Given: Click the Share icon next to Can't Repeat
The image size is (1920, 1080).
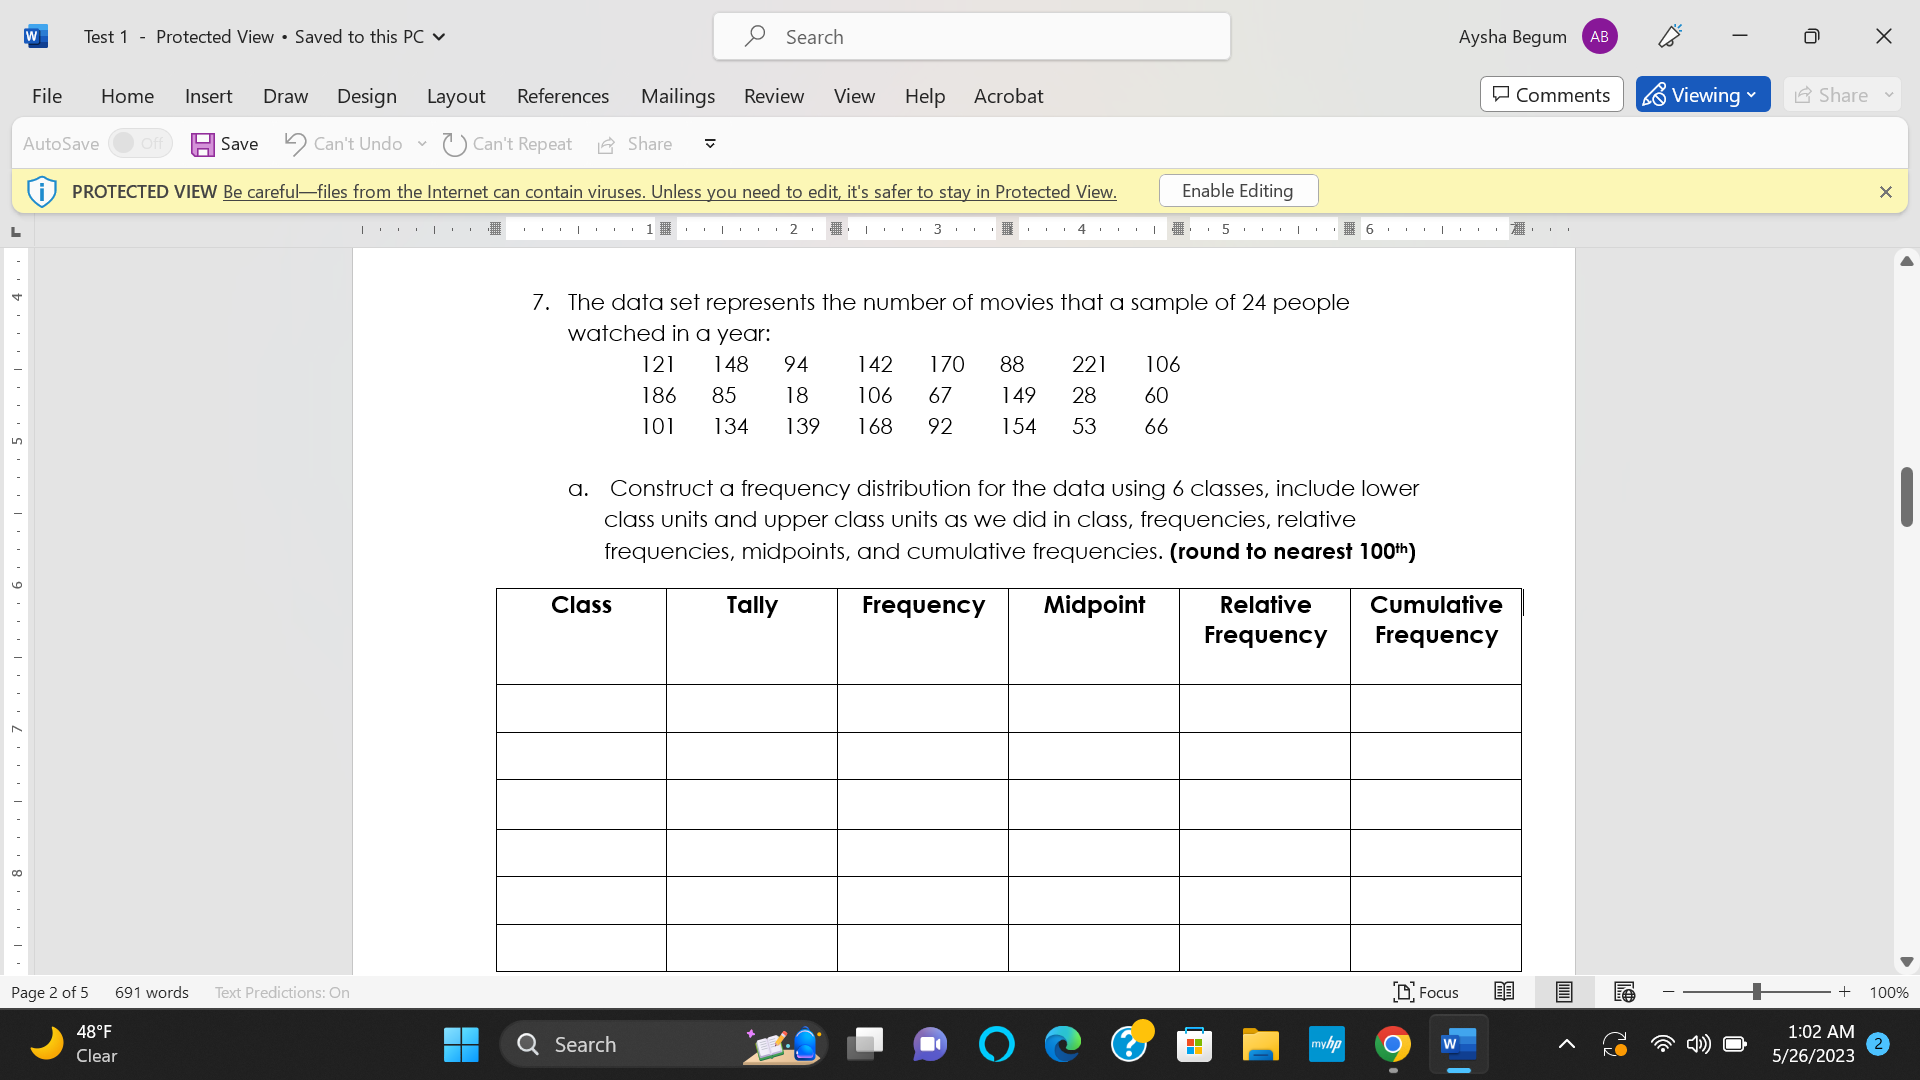Looking at the screenshot, I should tap(607, 144).
